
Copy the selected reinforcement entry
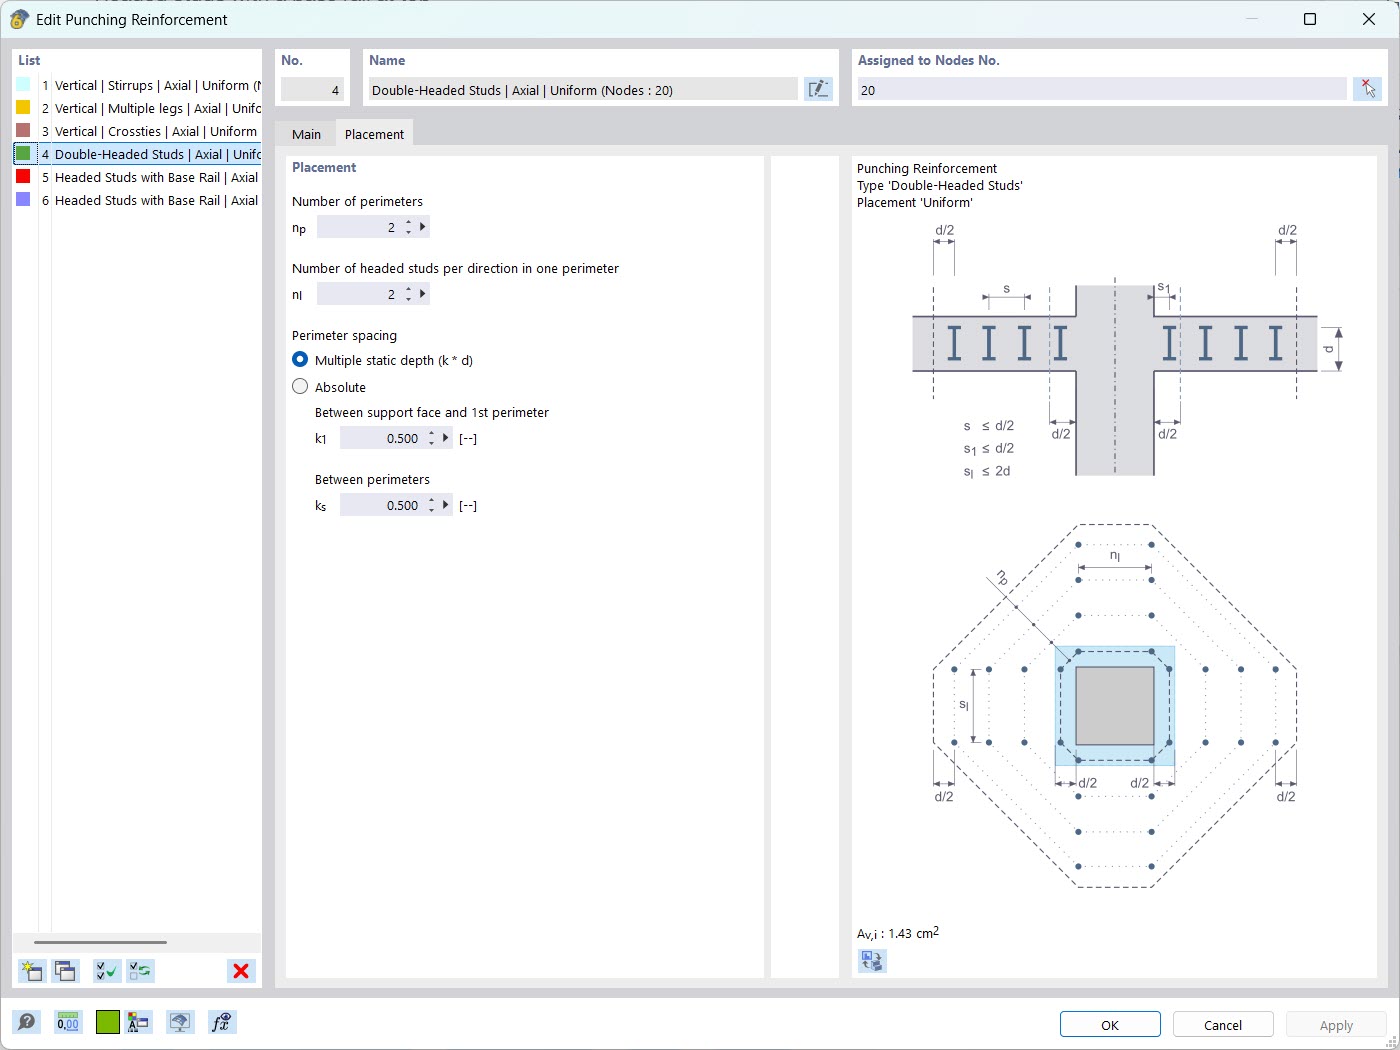pos(64,971)
